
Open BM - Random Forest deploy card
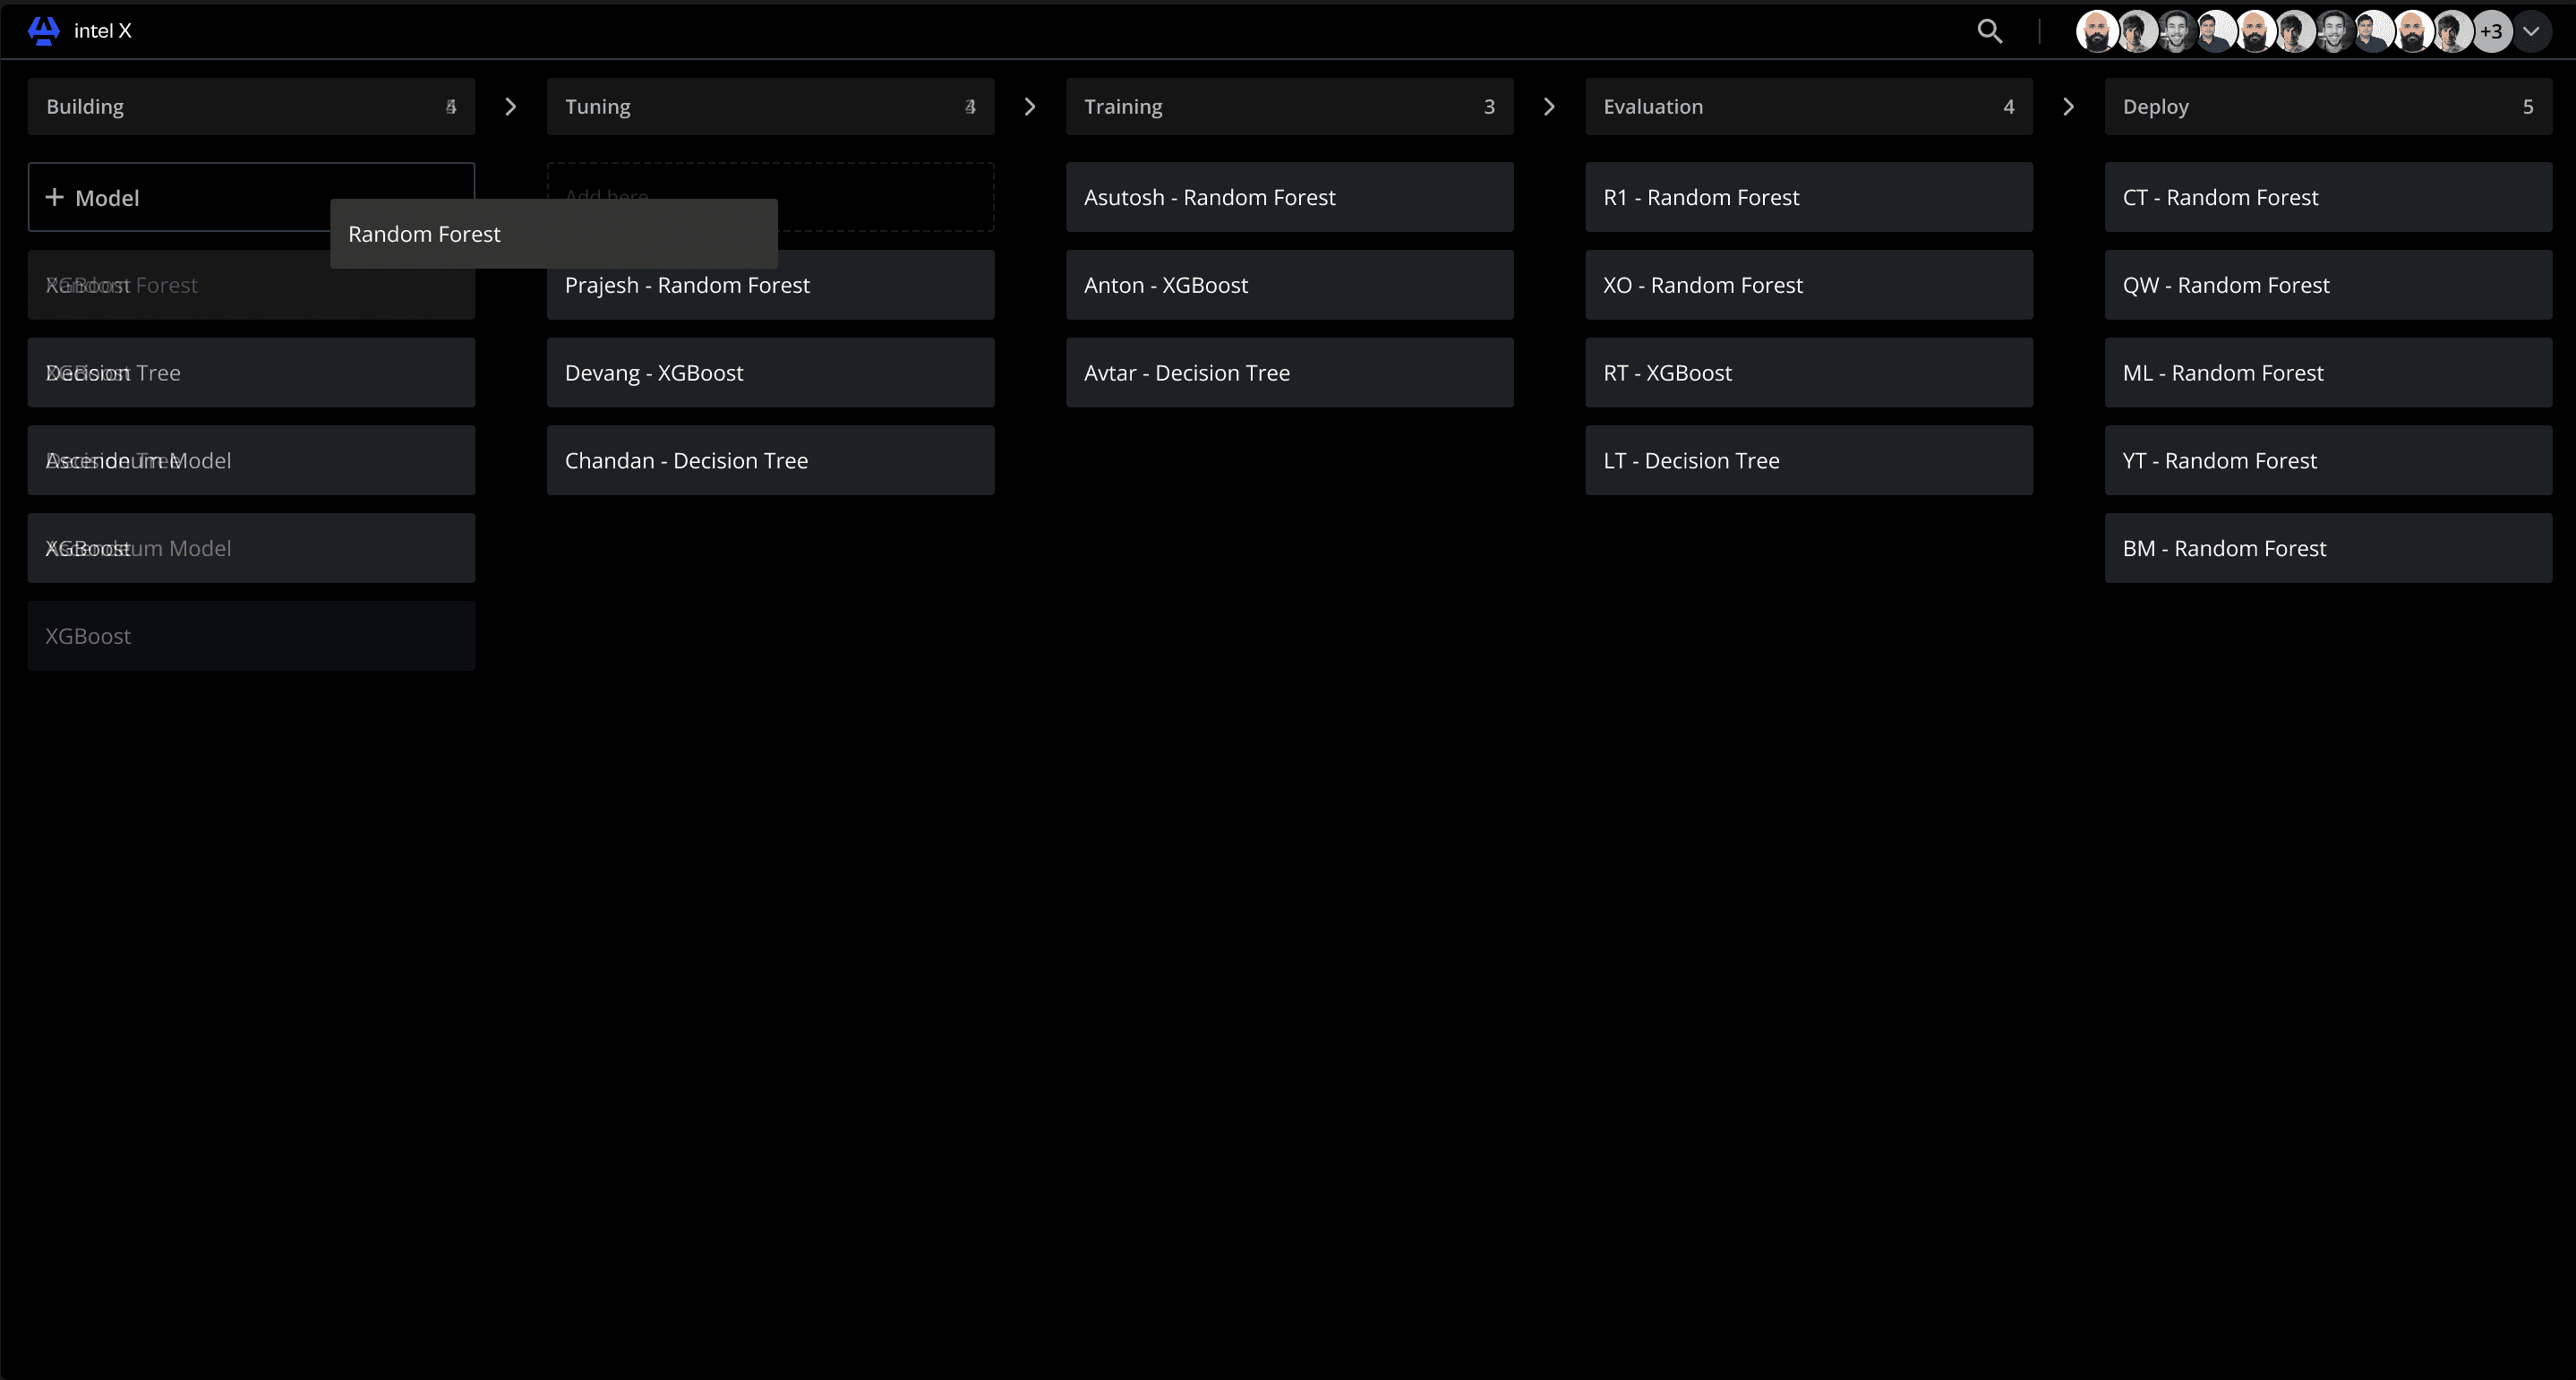click(2327, 549)
